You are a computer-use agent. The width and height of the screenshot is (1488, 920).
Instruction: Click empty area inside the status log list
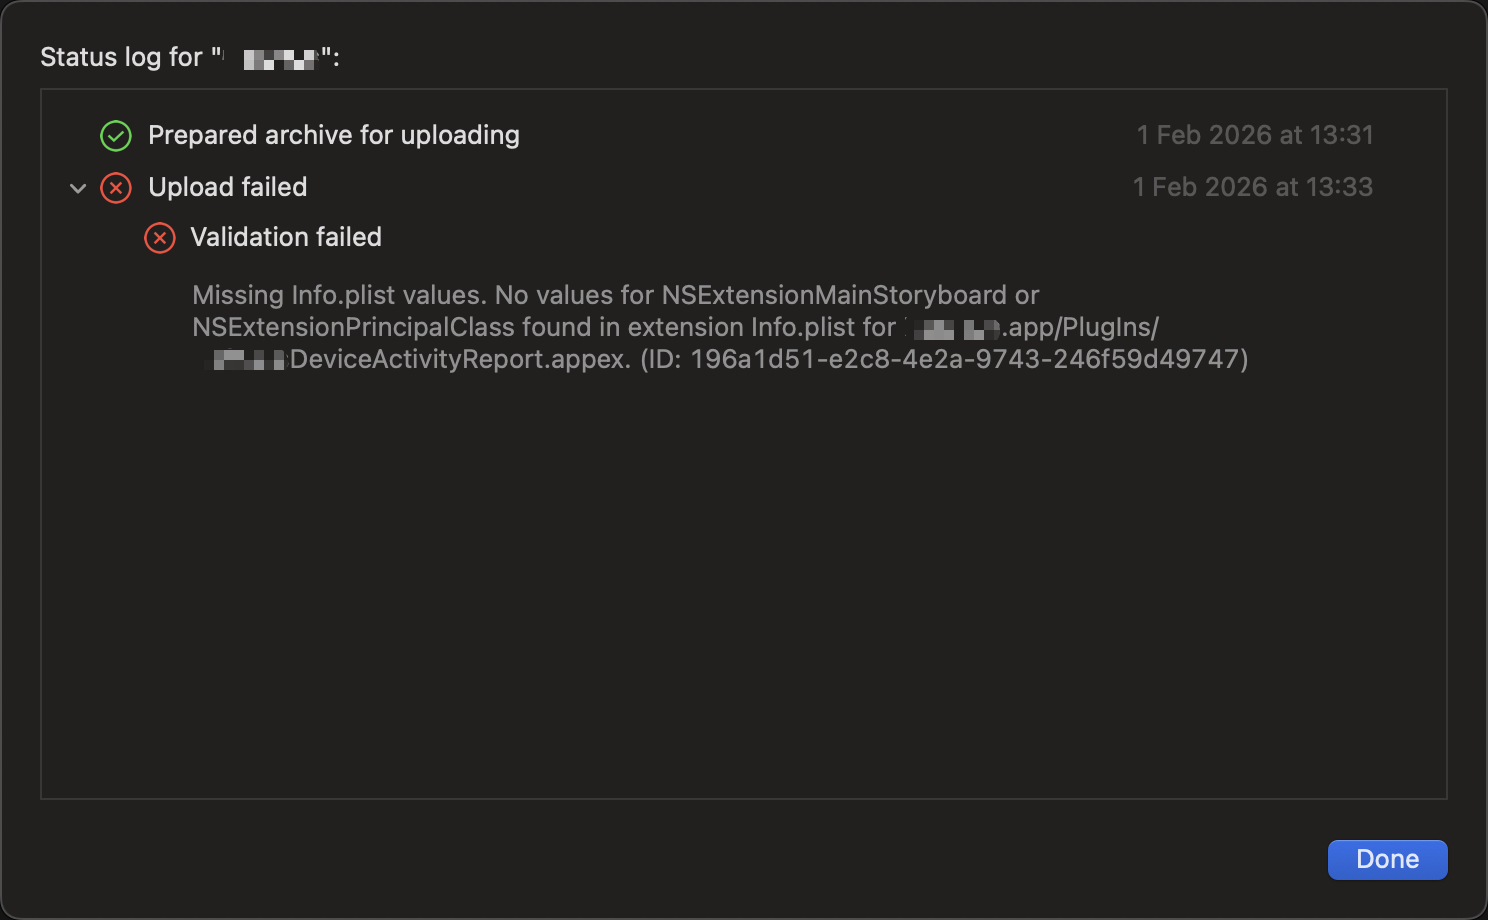tap(743, 600)
